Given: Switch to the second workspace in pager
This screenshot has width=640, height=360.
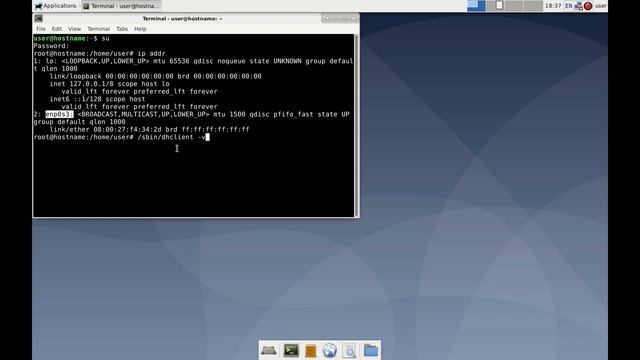Looking at the screenshot, I should 495,6.
